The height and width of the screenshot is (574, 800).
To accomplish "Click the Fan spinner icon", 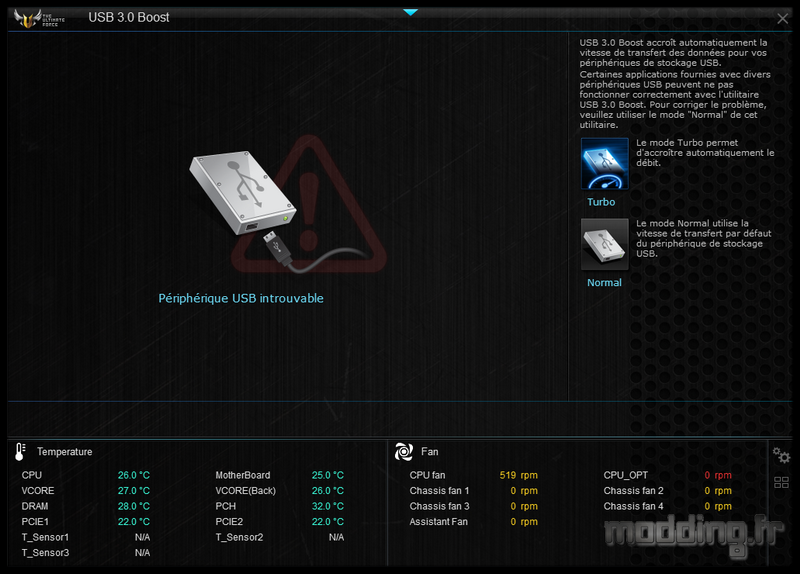I will pos(404,452).
